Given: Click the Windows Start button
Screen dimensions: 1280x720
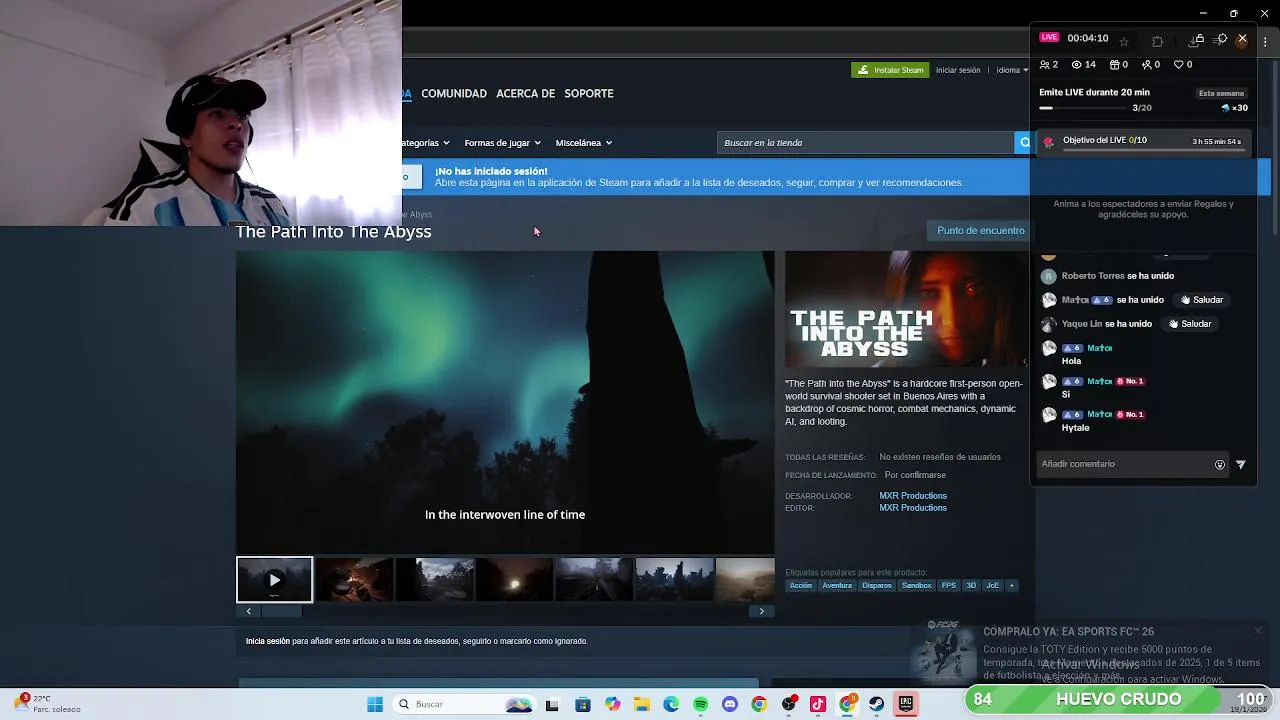Looking at the screenshot, I should point(375,704).
